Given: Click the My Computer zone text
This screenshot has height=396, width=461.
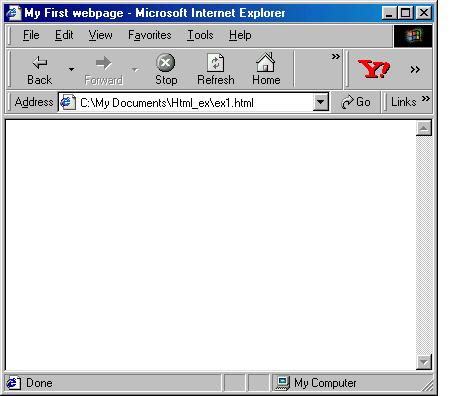Looking at the screenshot, I should click(x=325, y=383).
